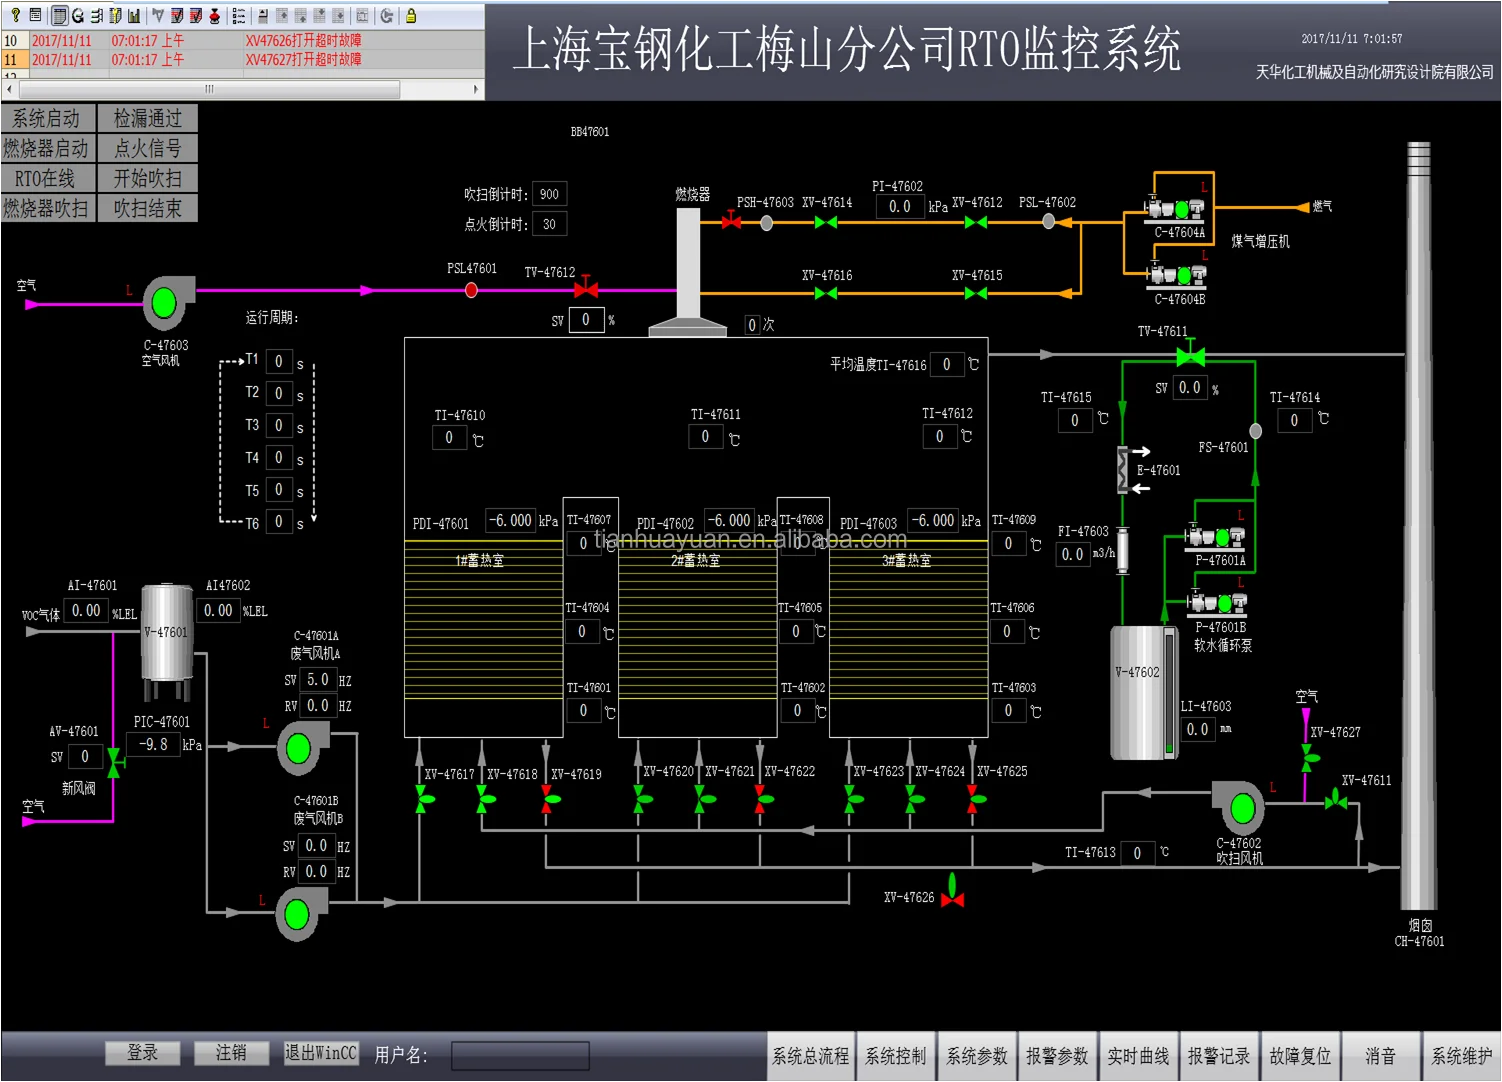Click the yellow padlock icon in alarm toolbar
Viewport: 1502px width, 1082px height.
[410, 15]
